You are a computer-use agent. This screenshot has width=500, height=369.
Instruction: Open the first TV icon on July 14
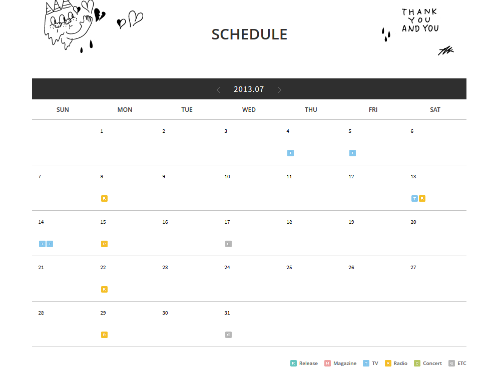tap(42, 244)
